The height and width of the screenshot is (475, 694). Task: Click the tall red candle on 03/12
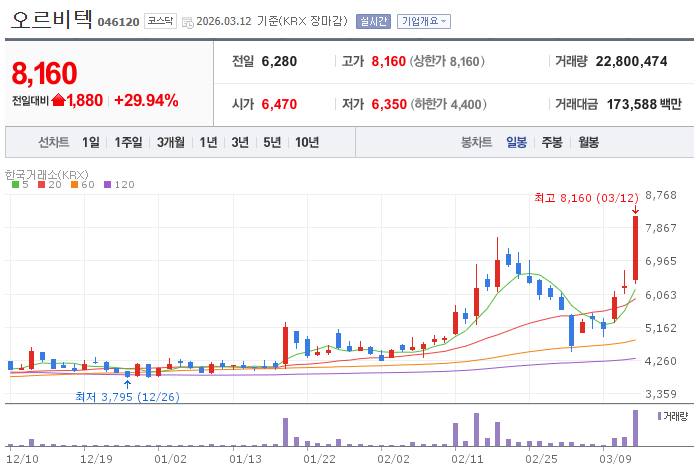point(635,248)
